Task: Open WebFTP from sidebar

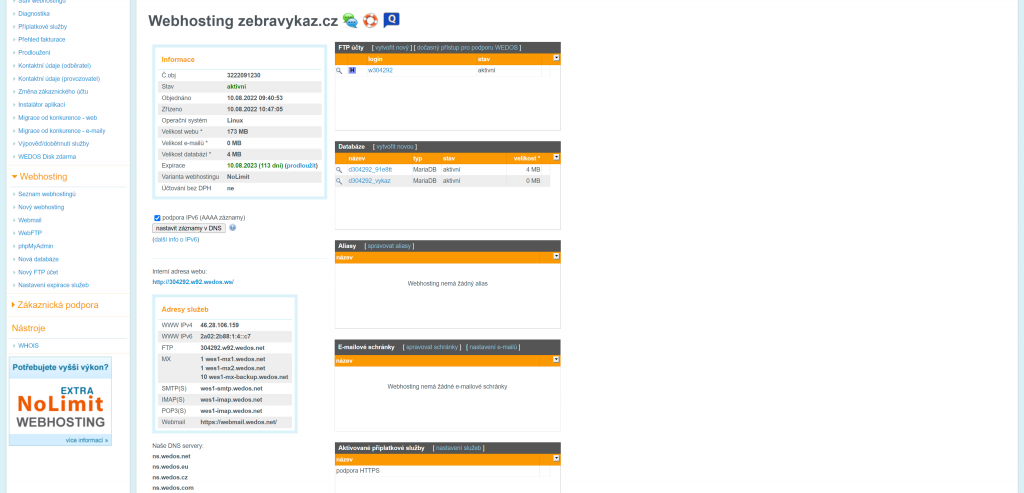Action: tap(30, 233)
